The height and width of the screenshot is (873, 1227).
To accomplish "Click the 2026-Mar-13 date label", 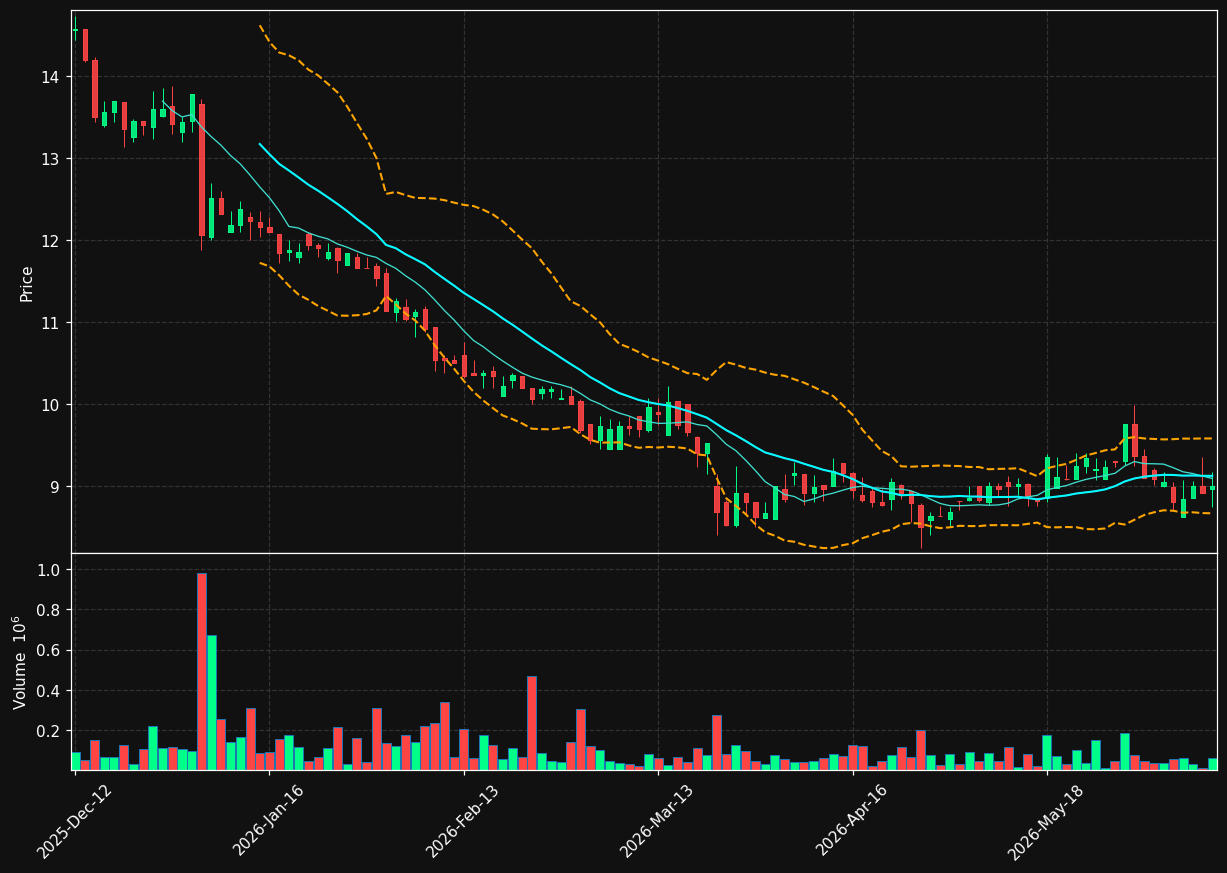I will point(658,821).
